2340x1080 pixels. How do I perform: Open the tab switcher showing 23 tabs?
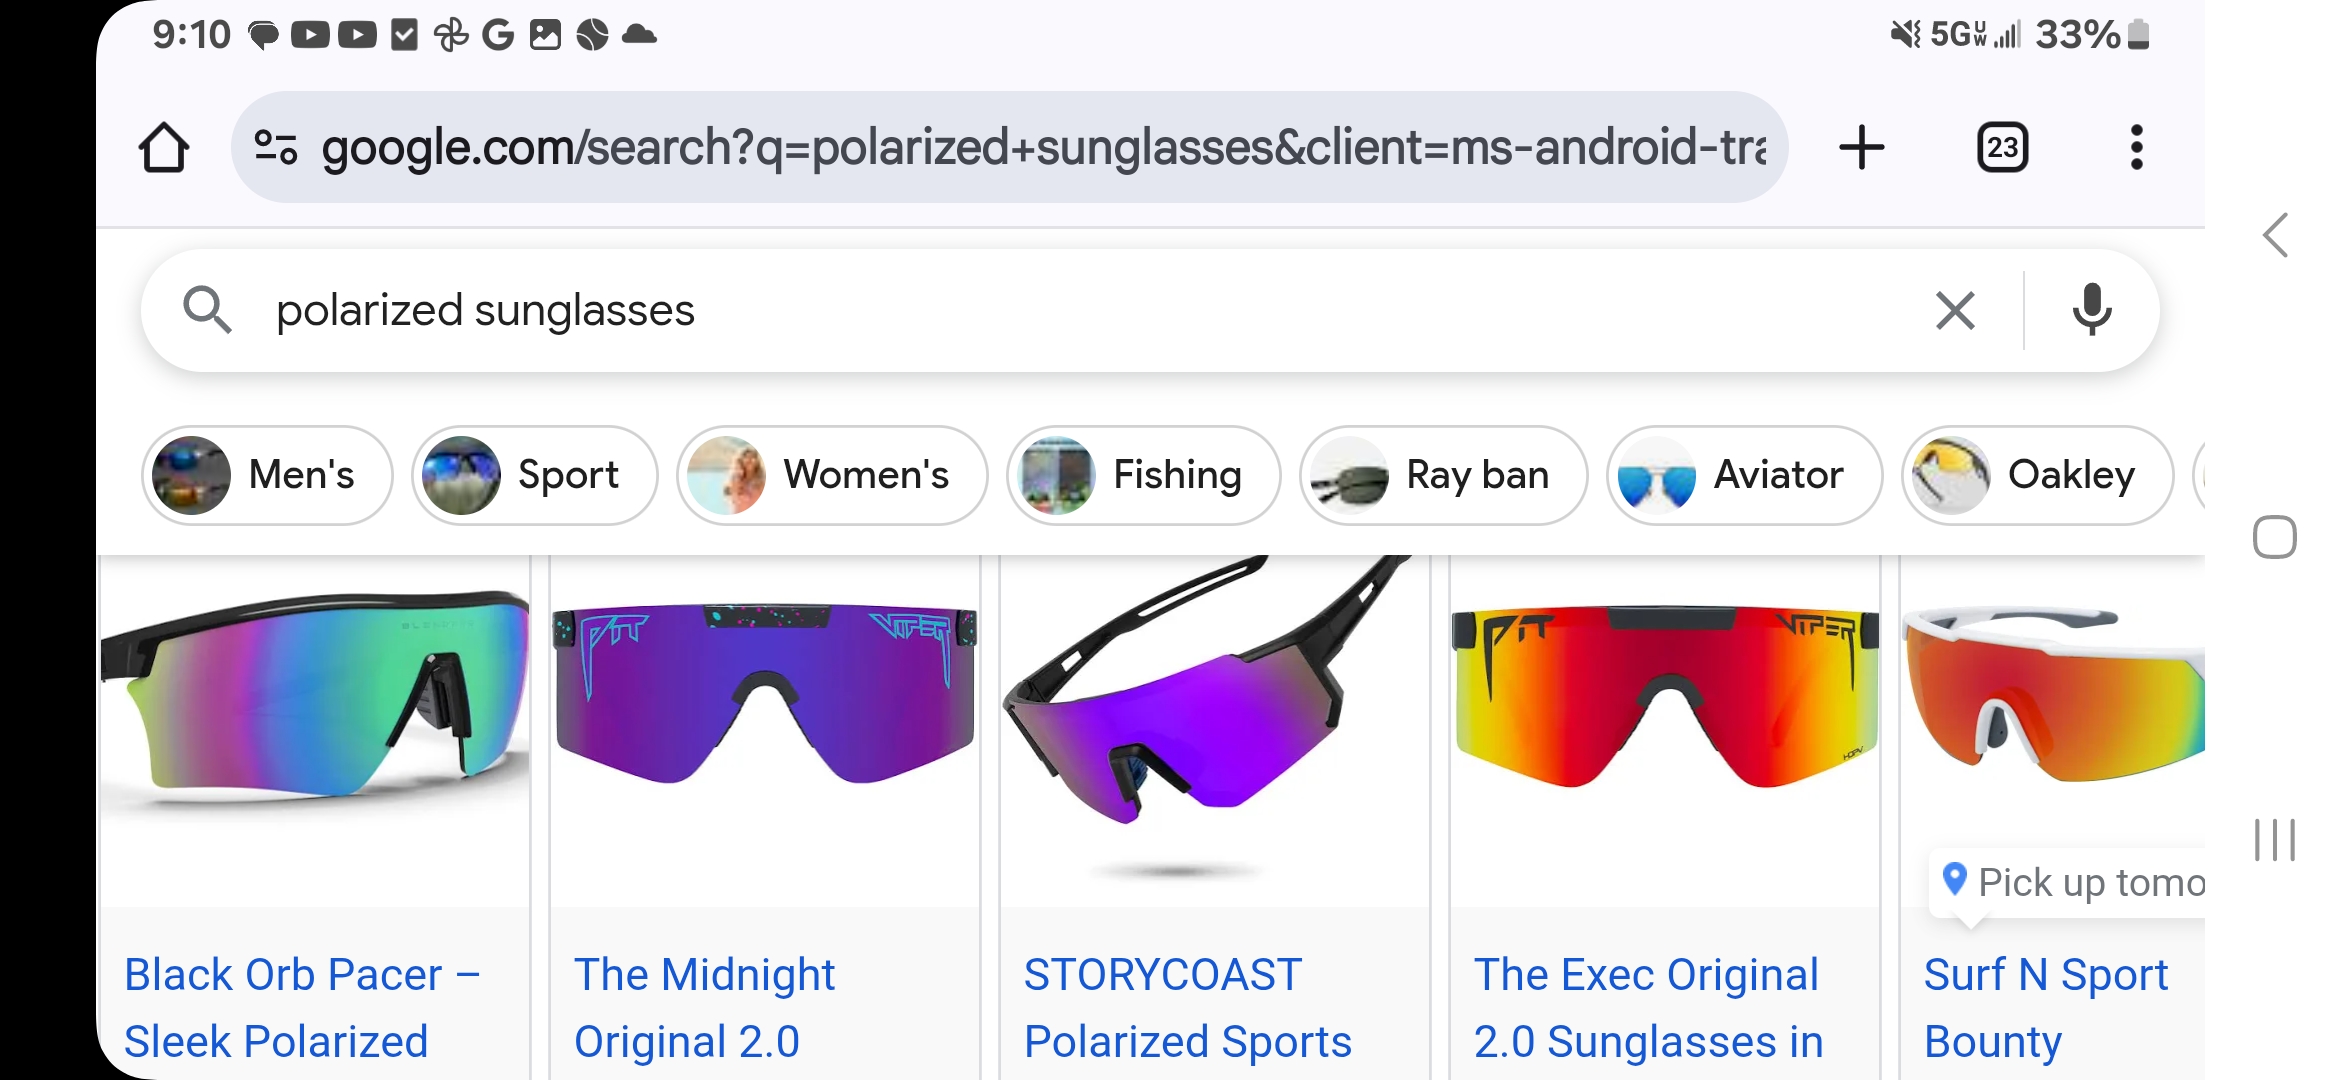point(2002,148)
